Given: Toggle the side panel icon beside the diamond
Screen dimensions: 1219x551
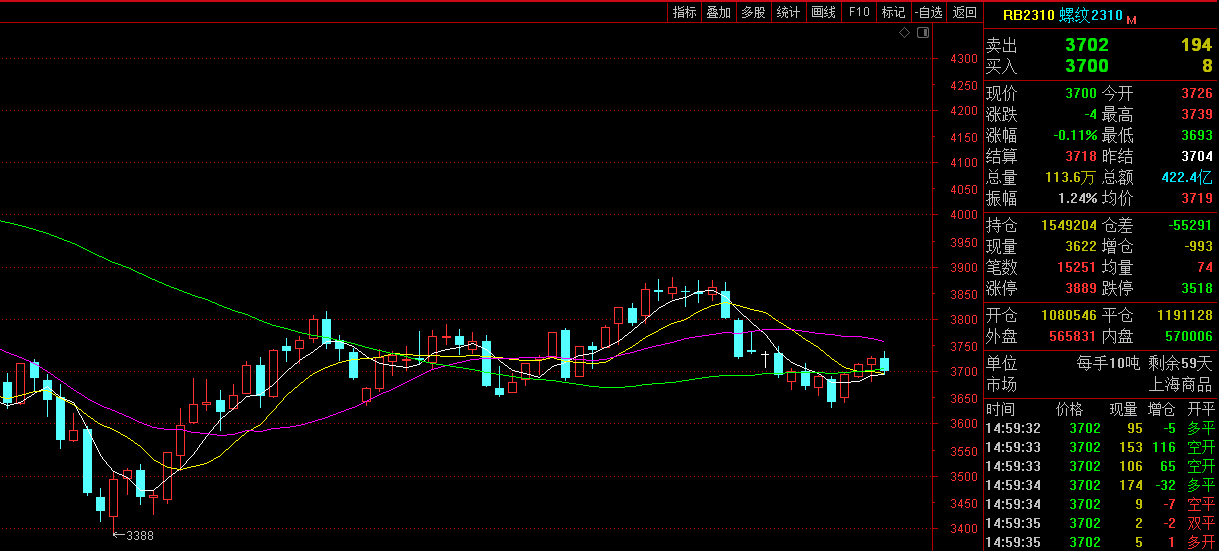Looking at the screenshot, I should (x=922, y=33).
